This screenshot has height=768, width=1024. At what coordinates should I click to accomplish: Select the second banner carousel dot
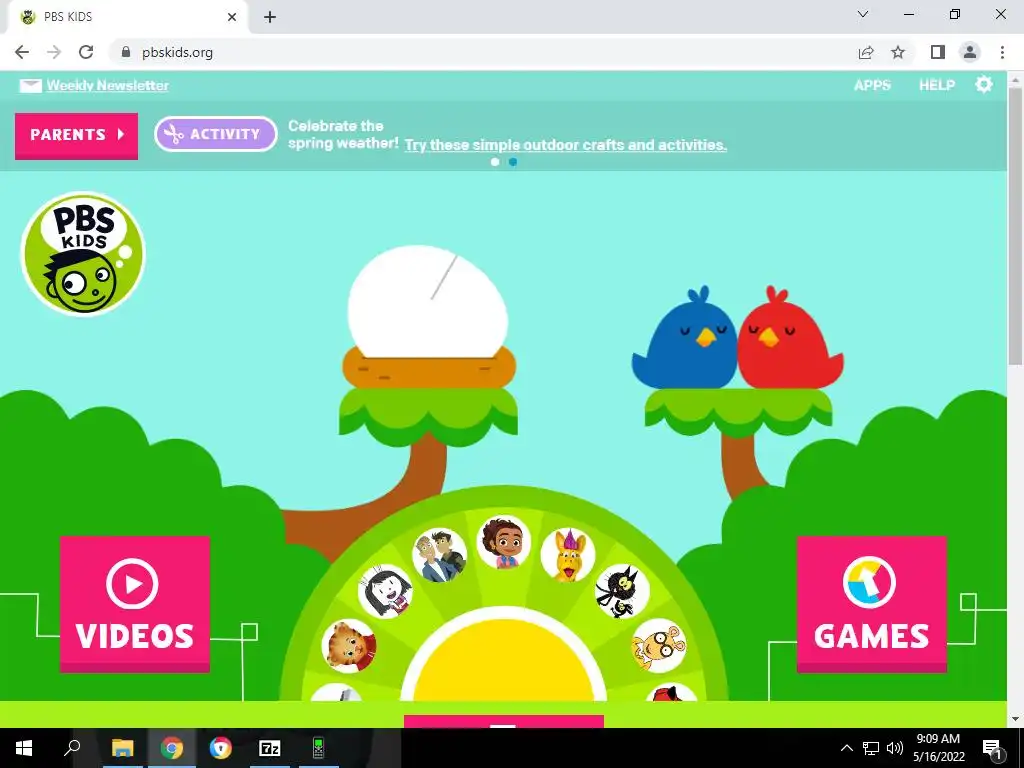[513, 162]
